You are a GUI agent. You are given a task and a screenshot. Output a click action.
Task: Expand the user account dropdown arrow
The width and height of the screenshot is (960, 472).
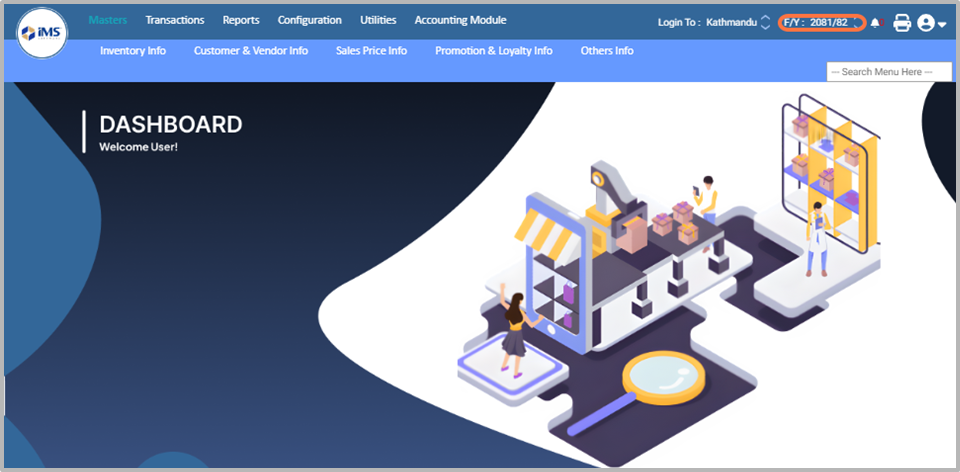click(x=942, y=25)
